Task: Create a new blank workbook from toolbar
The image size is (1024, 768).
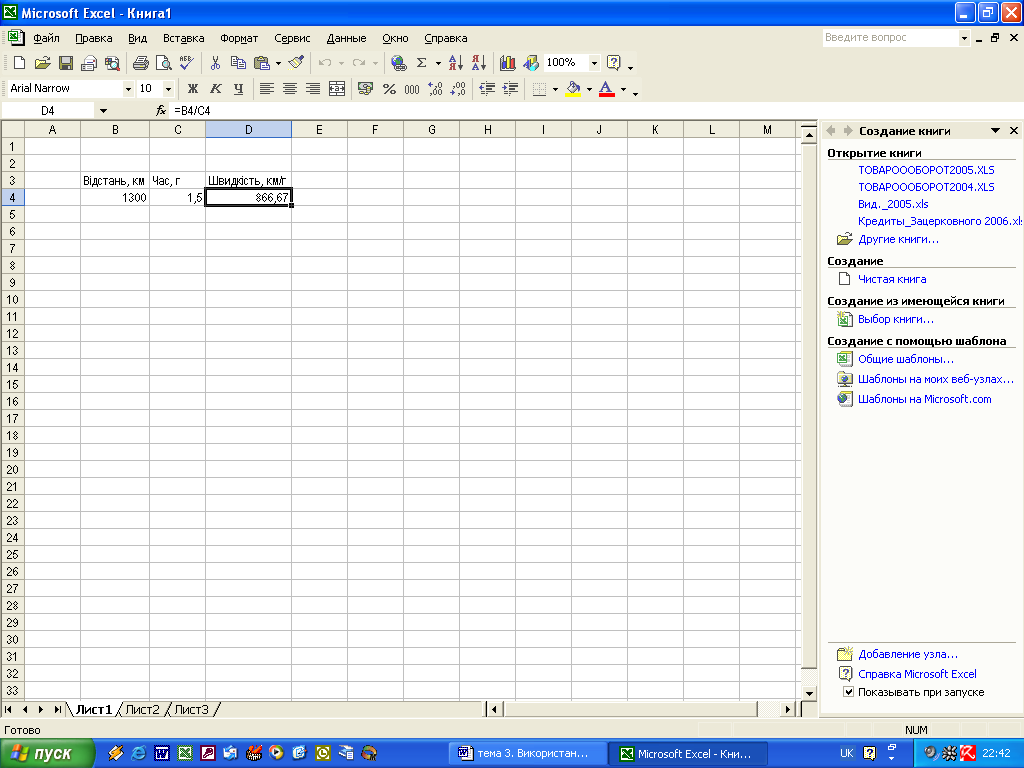Action: tap(19, 63)
